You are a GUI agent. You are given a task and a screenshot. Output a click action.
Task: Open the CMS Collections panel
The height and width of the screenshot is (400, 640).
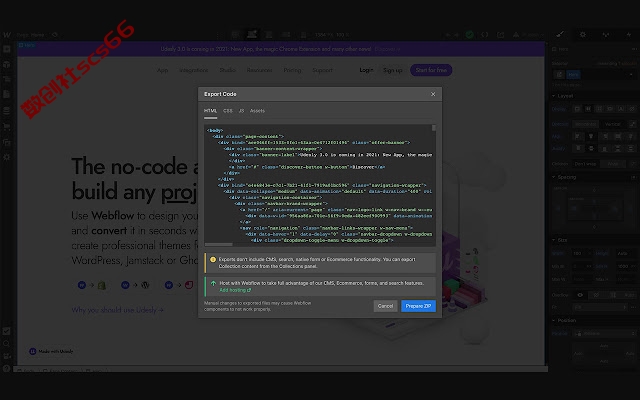coord(7,111)
